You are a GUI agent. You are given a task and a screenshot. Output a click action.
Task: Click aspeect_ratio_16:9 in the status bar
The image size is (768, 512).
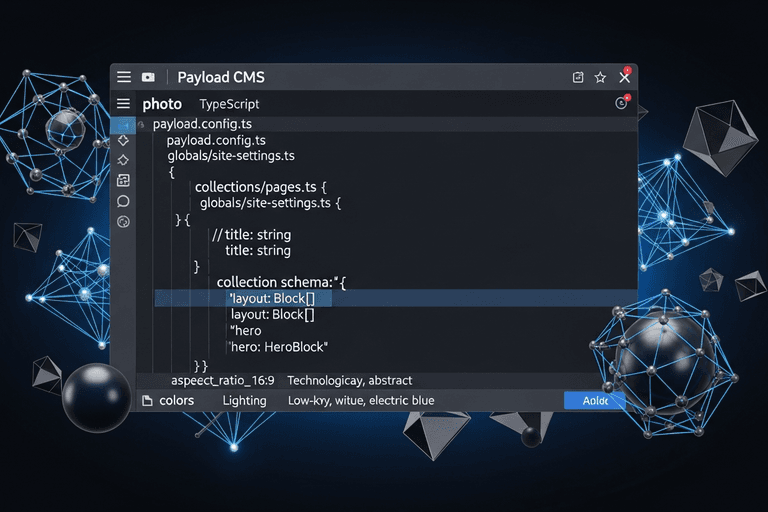pos(223,381)
